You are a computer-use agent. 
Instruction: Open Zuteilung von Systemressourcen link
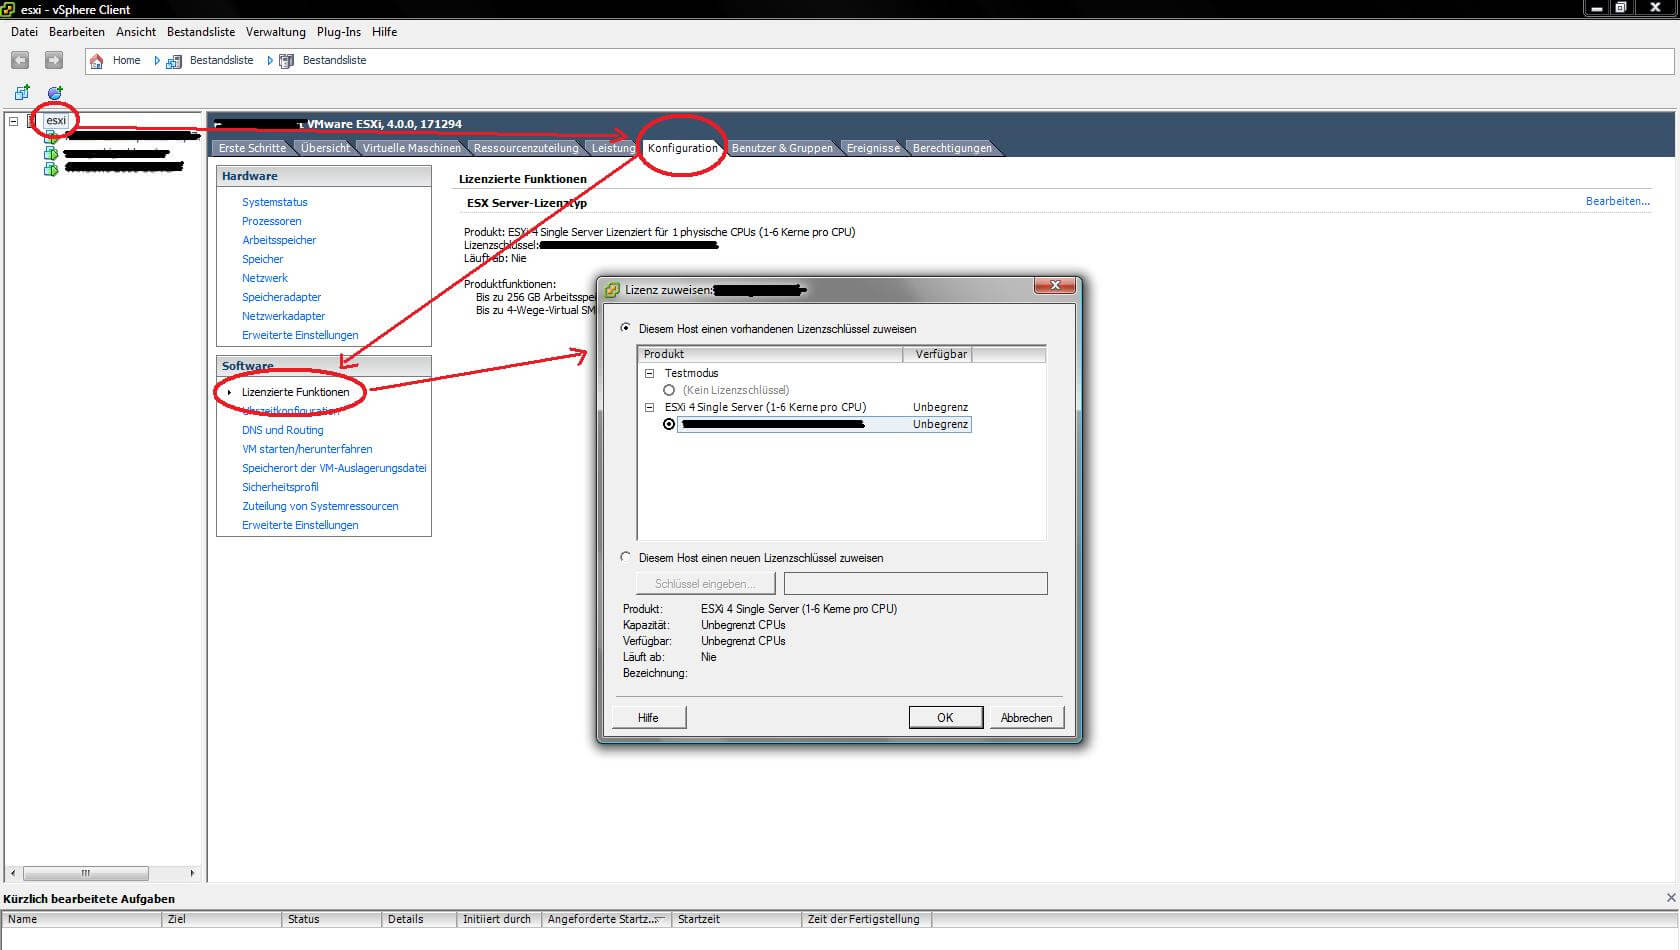point(320,506)
